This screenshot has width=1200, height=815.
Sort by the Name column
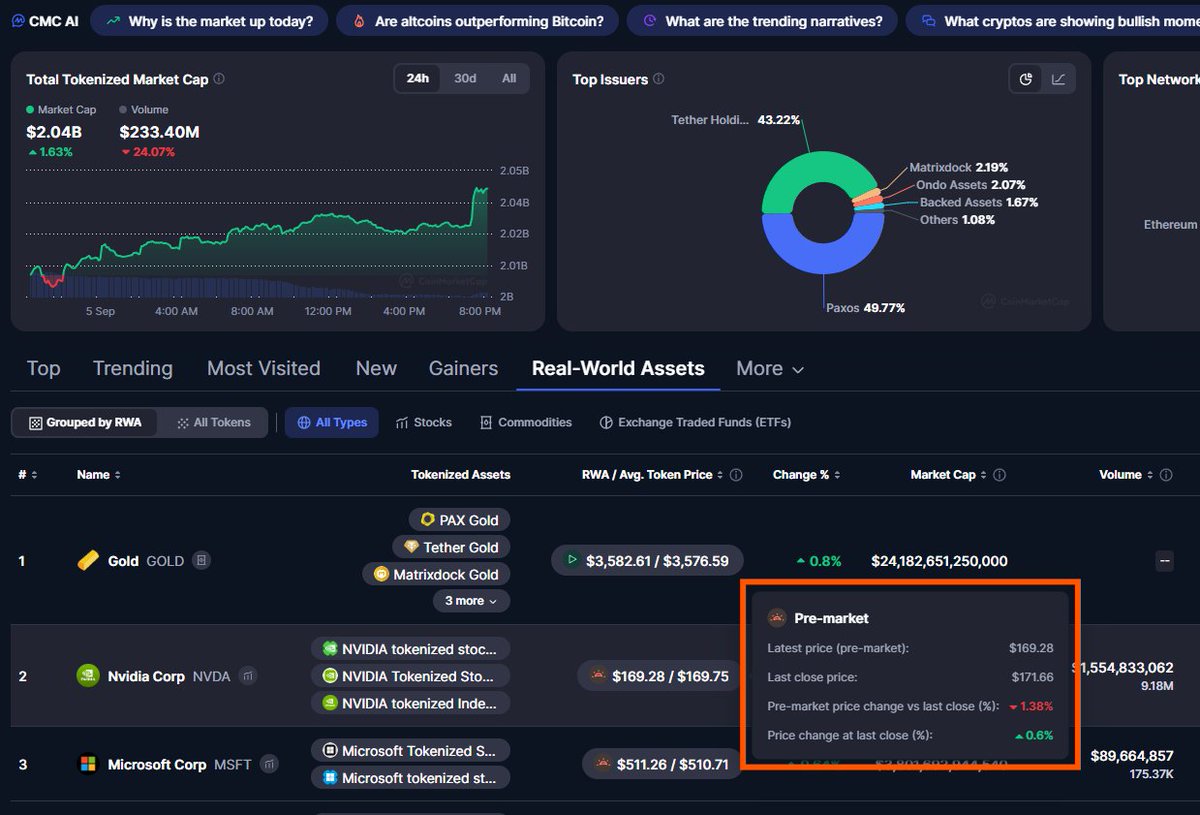coord(98,475)
